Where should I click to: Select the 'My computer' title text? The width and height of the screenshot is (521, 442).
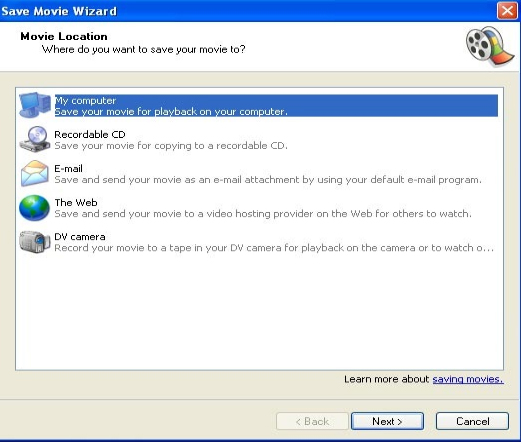[85, 100]
